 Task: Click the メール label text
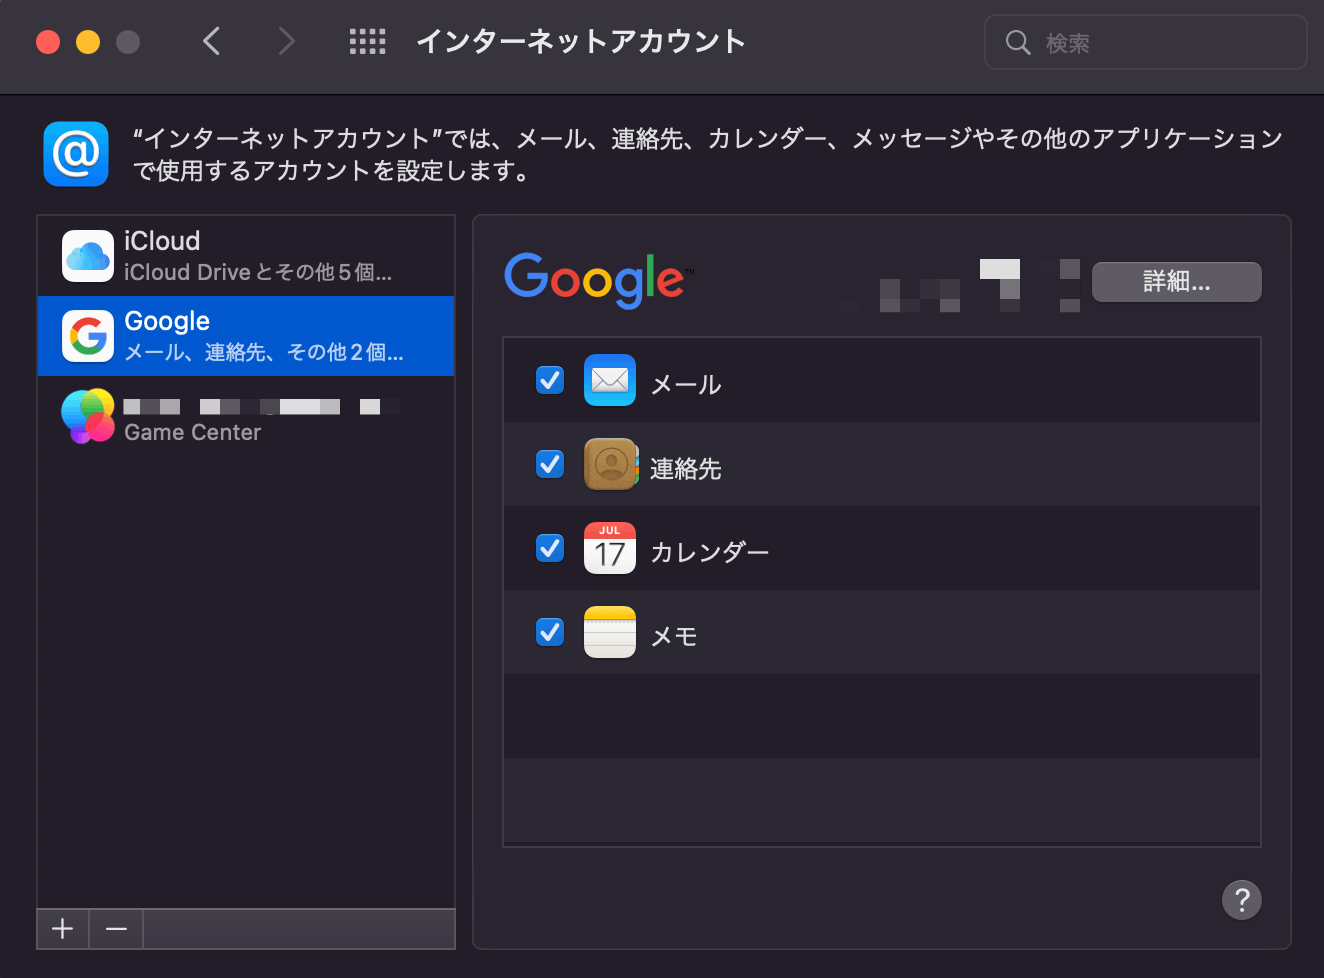[686, 385]
